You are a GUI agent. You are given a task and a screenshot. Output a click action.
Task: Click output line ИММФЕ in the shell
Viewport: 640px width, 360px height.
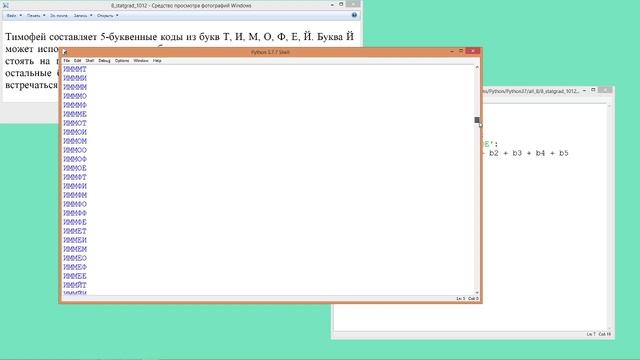coord(75,222)
